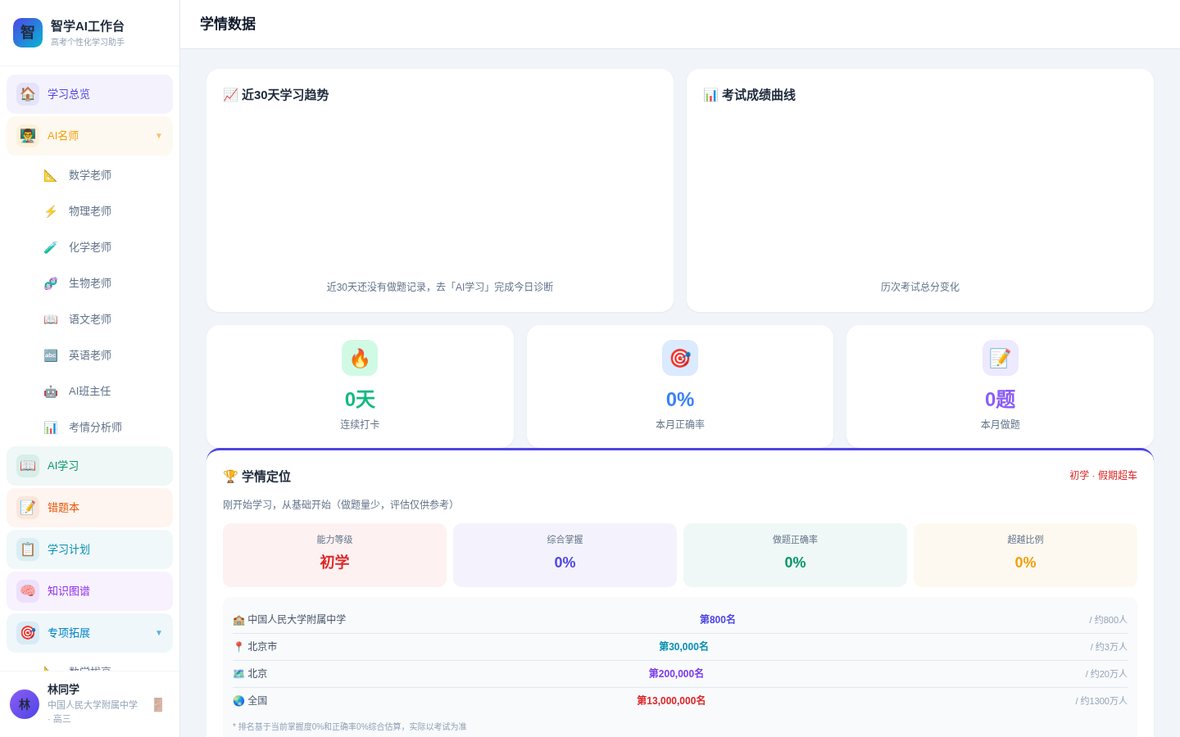Viewport: 1180px width, 737px height.
Task: Click the / 约800人 total text
Action: (1108, 620)
